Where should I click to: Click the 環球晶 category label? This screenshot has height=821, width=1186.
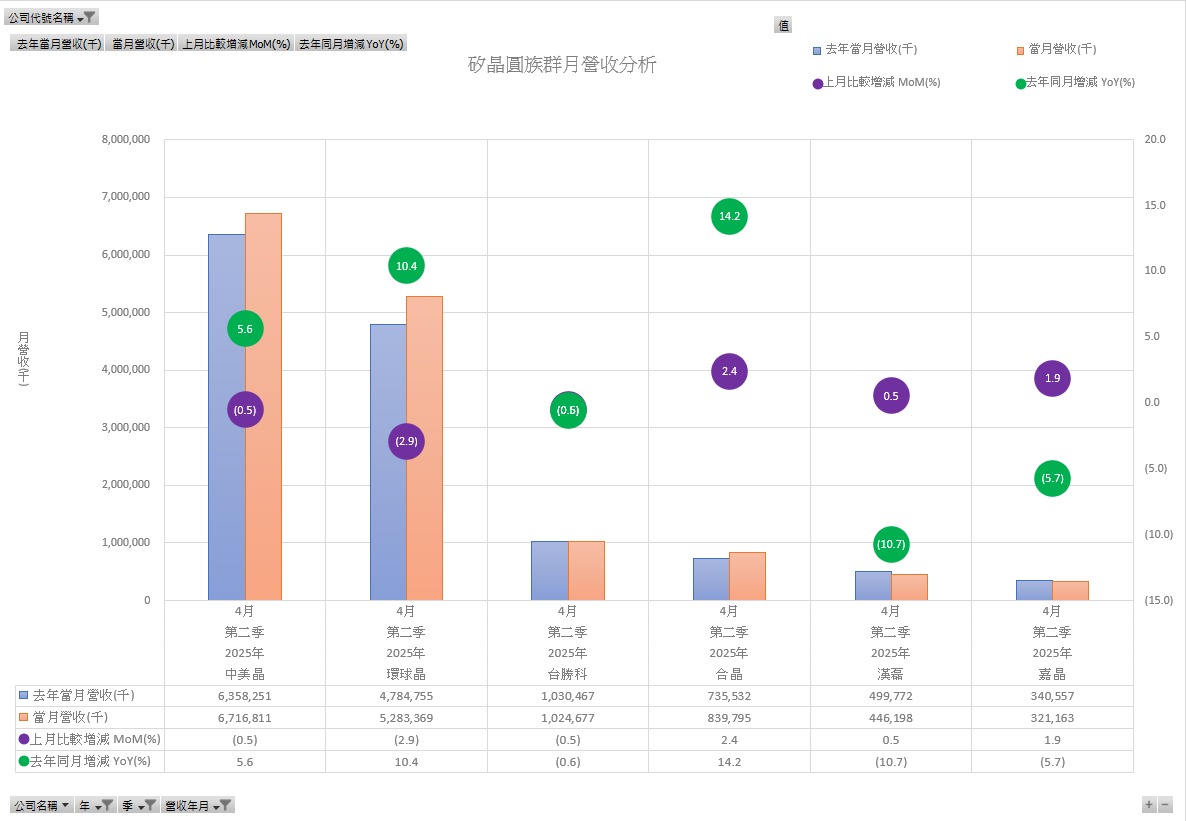tap(406, 673)
